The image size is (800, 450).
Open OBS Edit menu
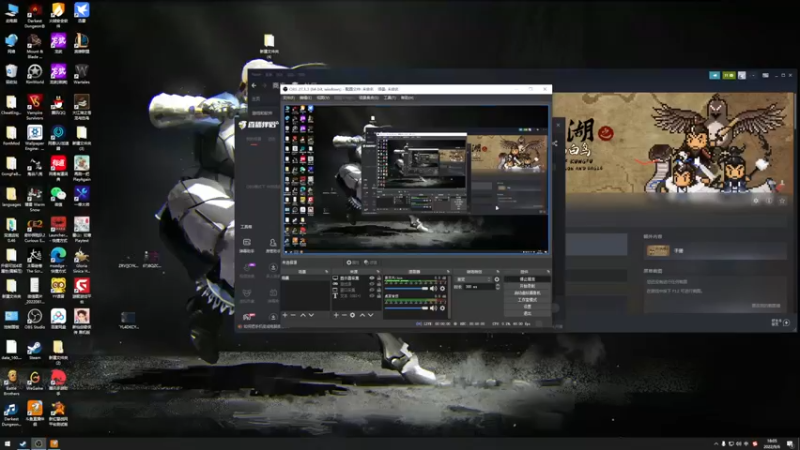tap(306, 98)
